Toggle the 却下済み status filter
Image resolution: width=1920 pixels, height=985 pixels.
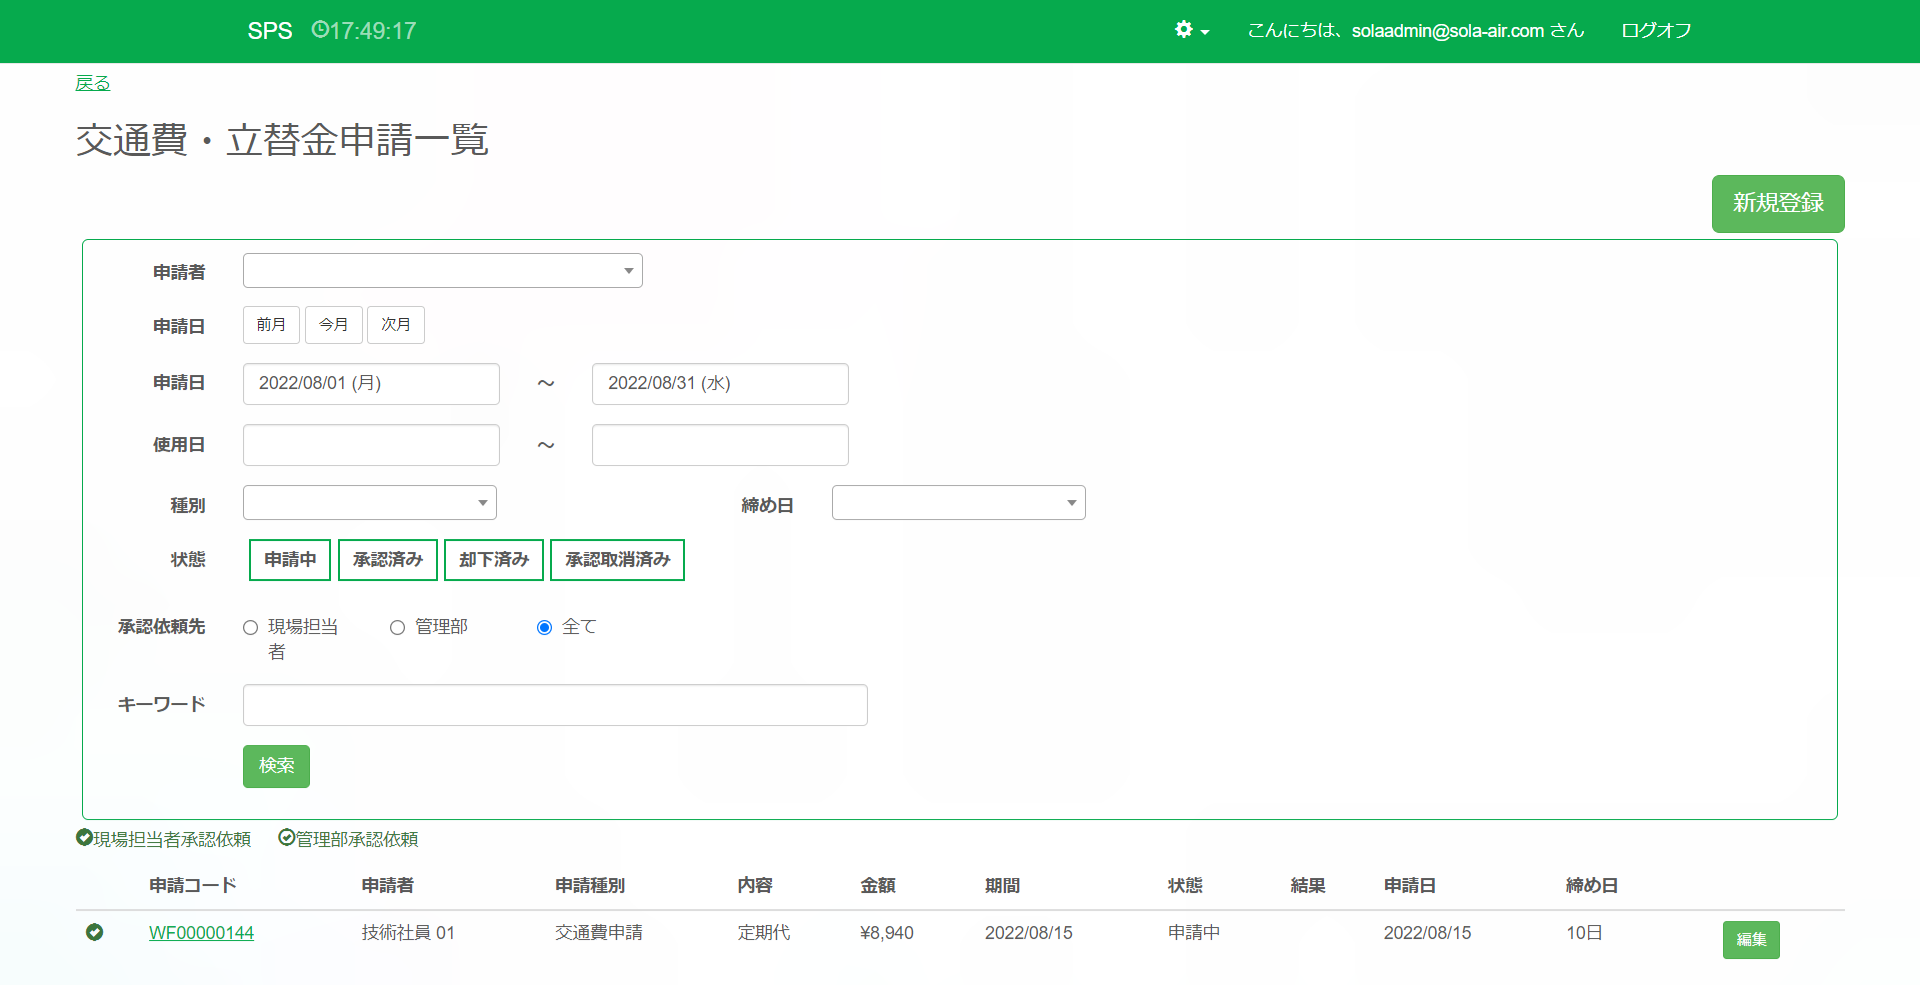pos(494,560)
